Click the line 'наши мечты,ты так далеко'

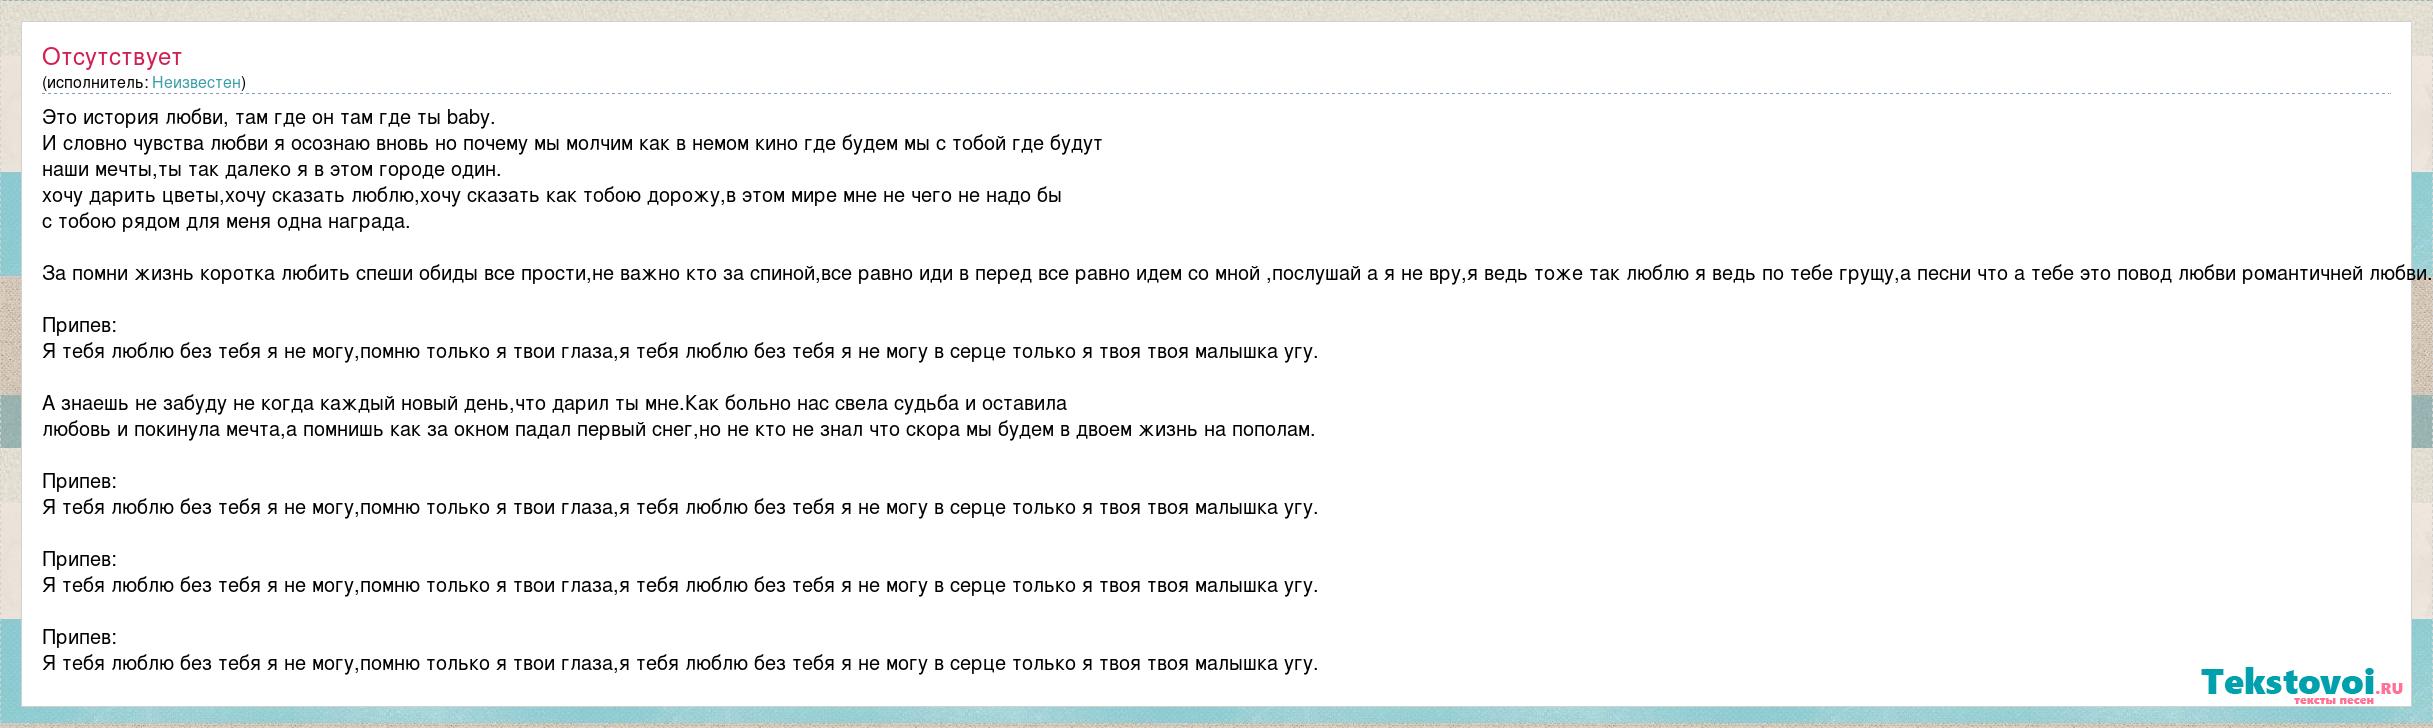(272, 169)
